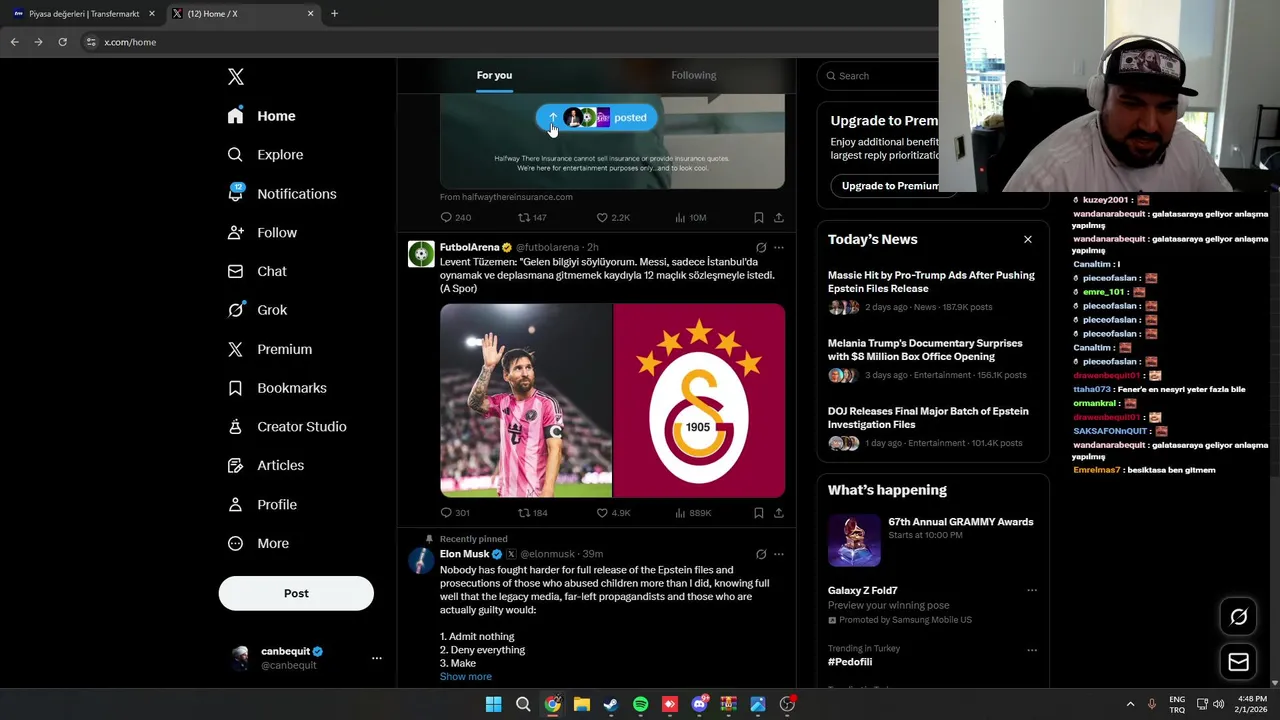Open Chat from the sidebar
The image size is (1280, 720).
tap(257, 271)
